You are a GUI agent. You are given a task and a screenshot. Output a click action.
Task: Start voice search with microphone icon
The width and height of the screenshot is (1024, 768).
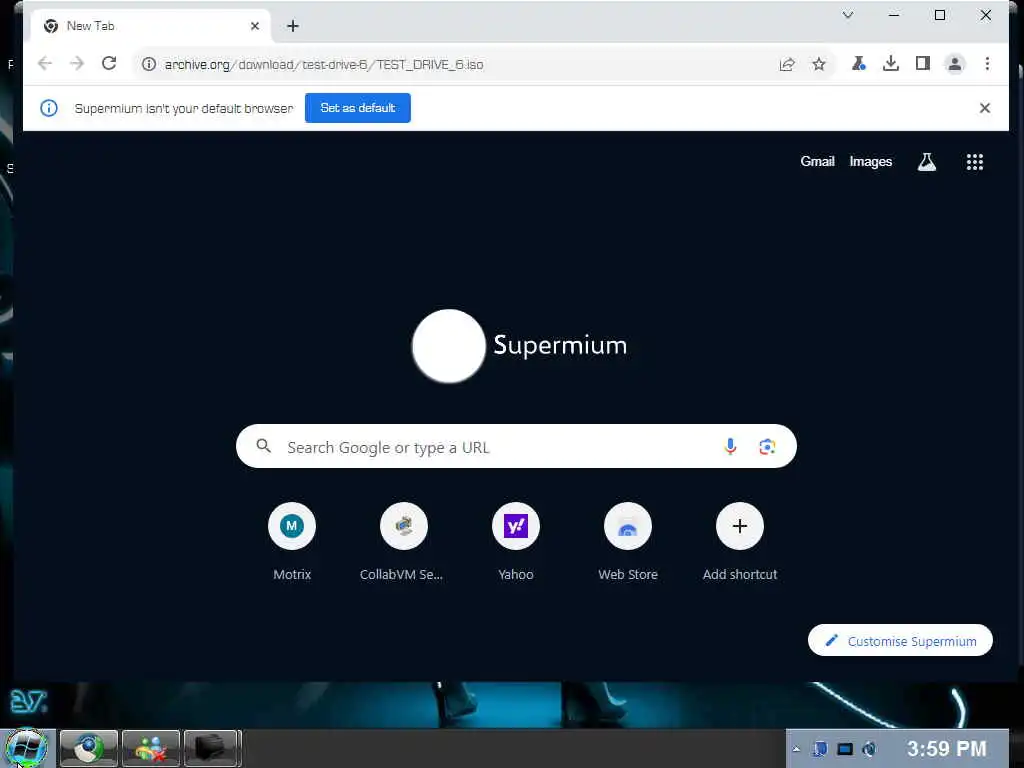pyautogui.click(x=730, y=447)
